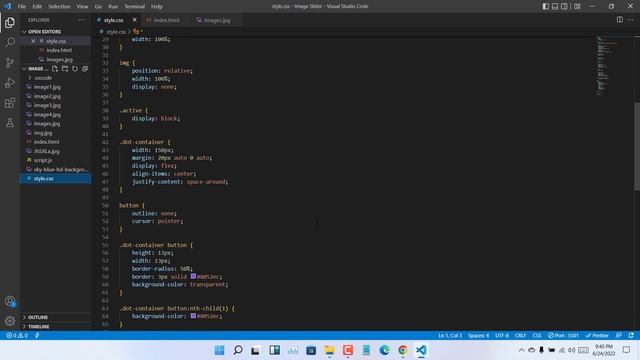Open the View menu
640x360 pixels.
click(82, 7)
